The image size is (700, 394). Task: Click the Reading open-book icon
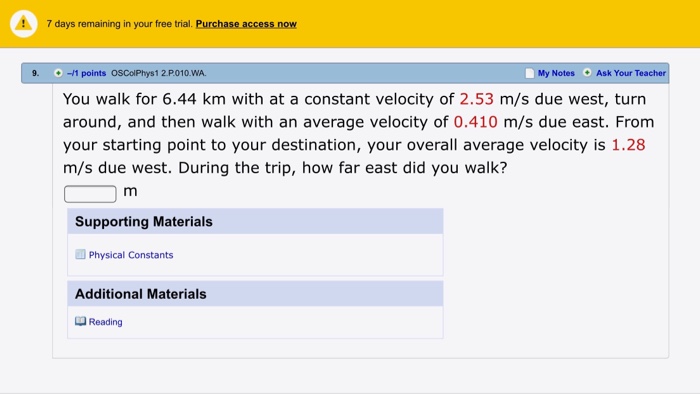point(80,321)
